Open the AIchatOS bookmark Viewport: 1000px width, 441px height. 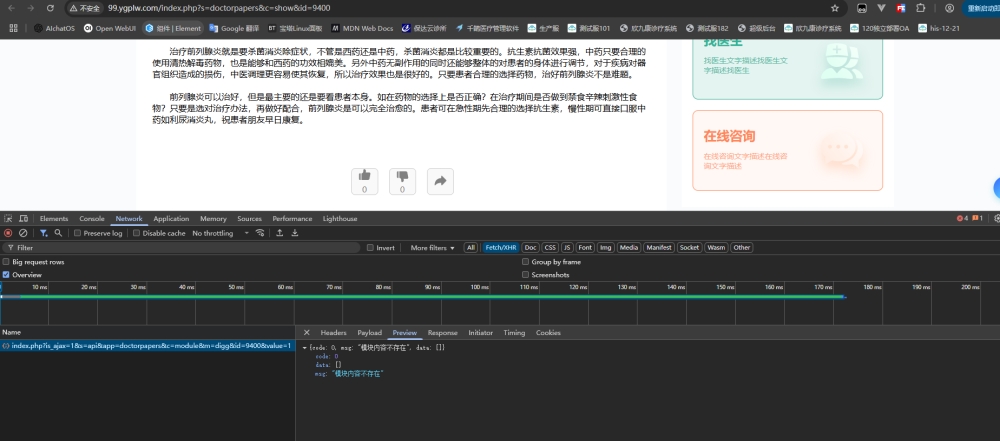click(54, 28)
